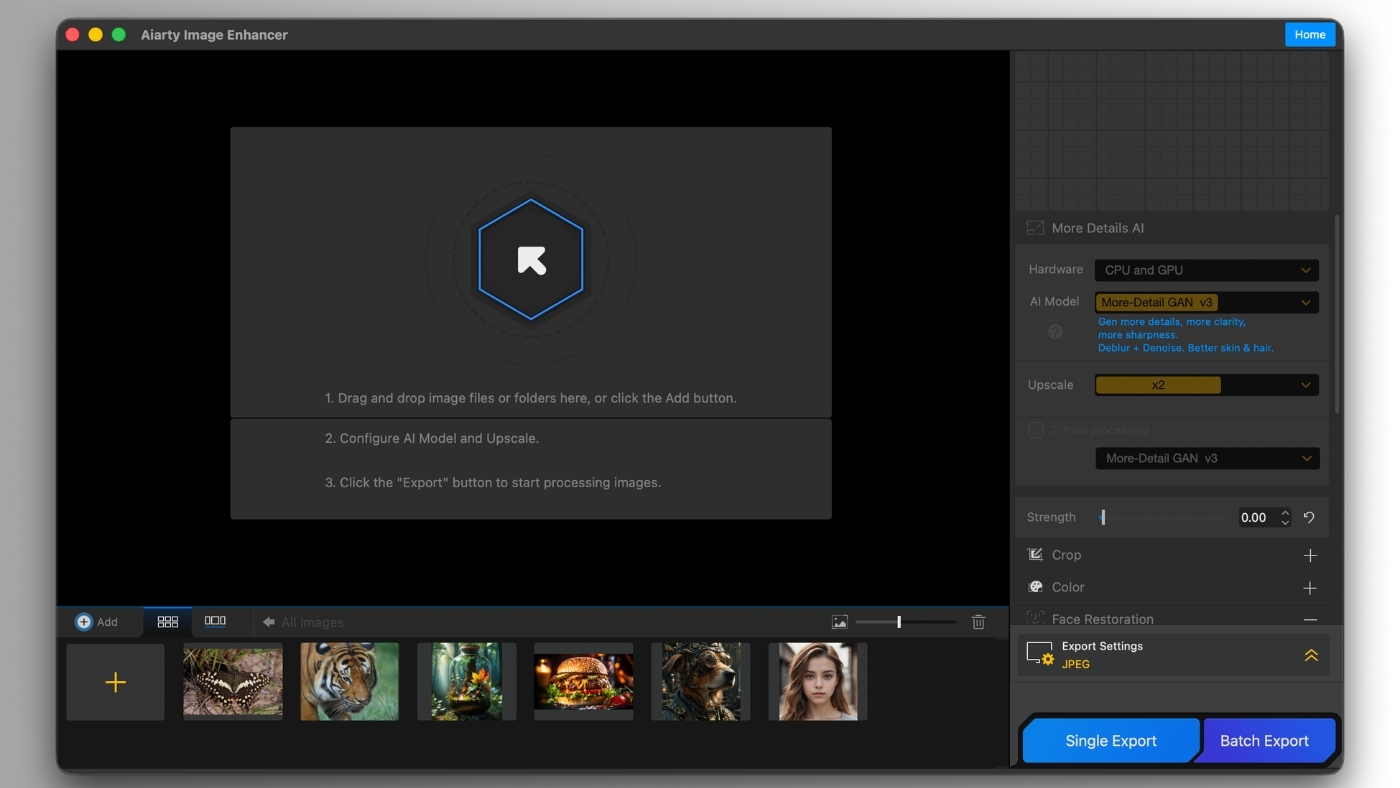
Task: Select the grid thumbnail view icon
Action: pos(168,621)
